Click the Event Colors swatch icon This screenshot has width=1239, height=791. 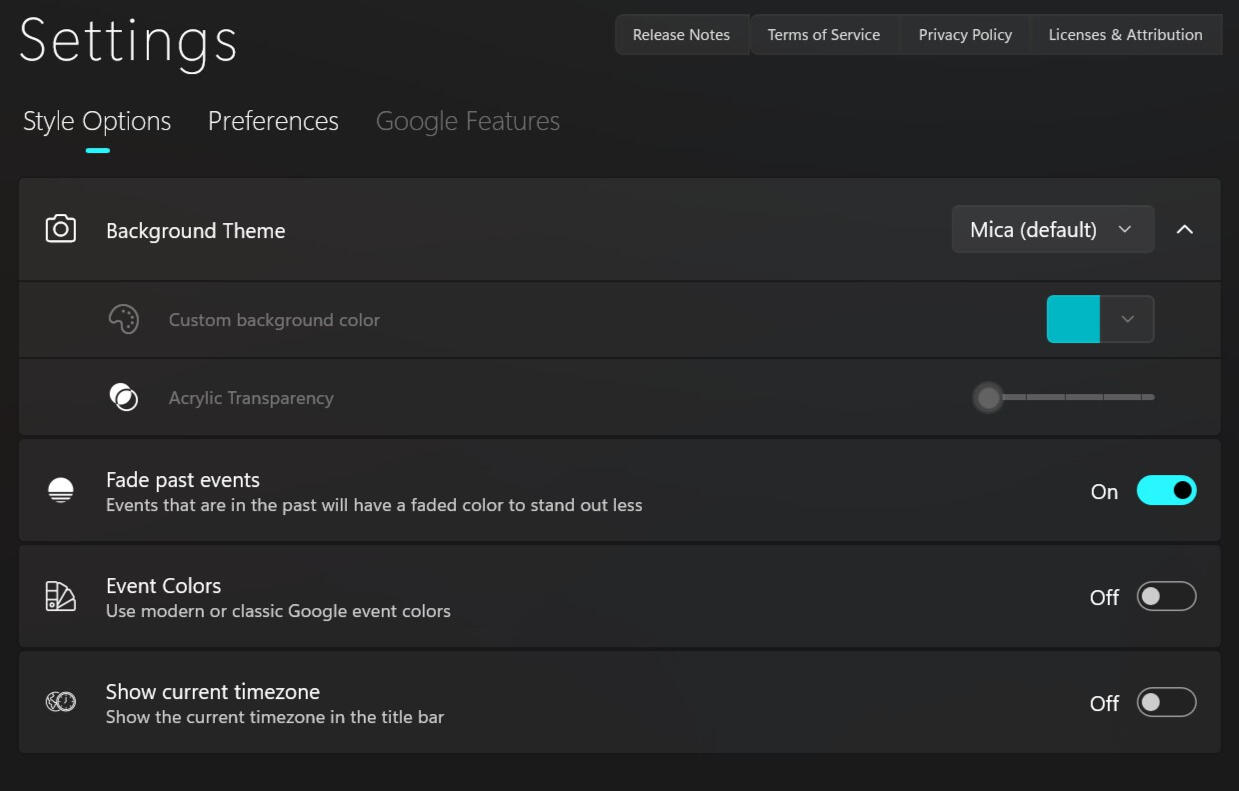pyautogui.click(x=61, y=597)
